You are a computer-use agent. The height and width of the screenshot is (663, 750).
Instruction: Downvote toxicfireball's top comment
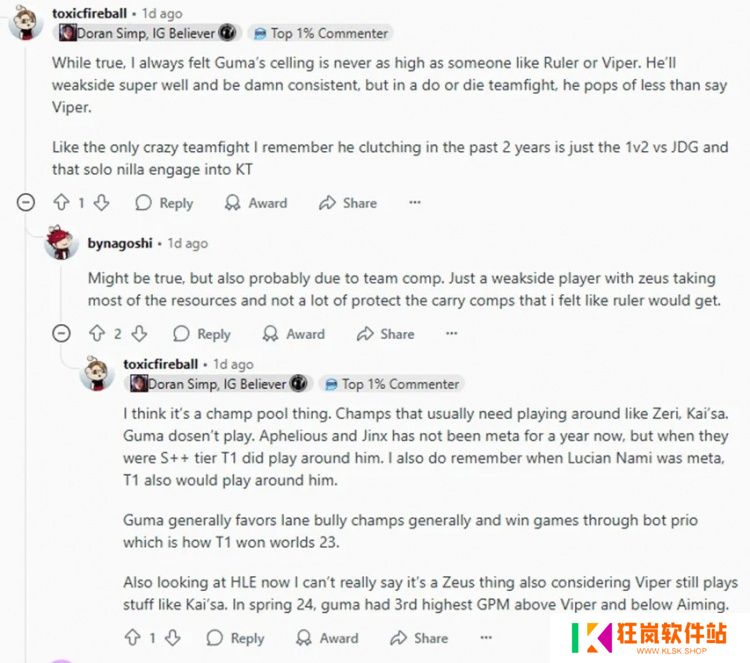tap(101, 203)
